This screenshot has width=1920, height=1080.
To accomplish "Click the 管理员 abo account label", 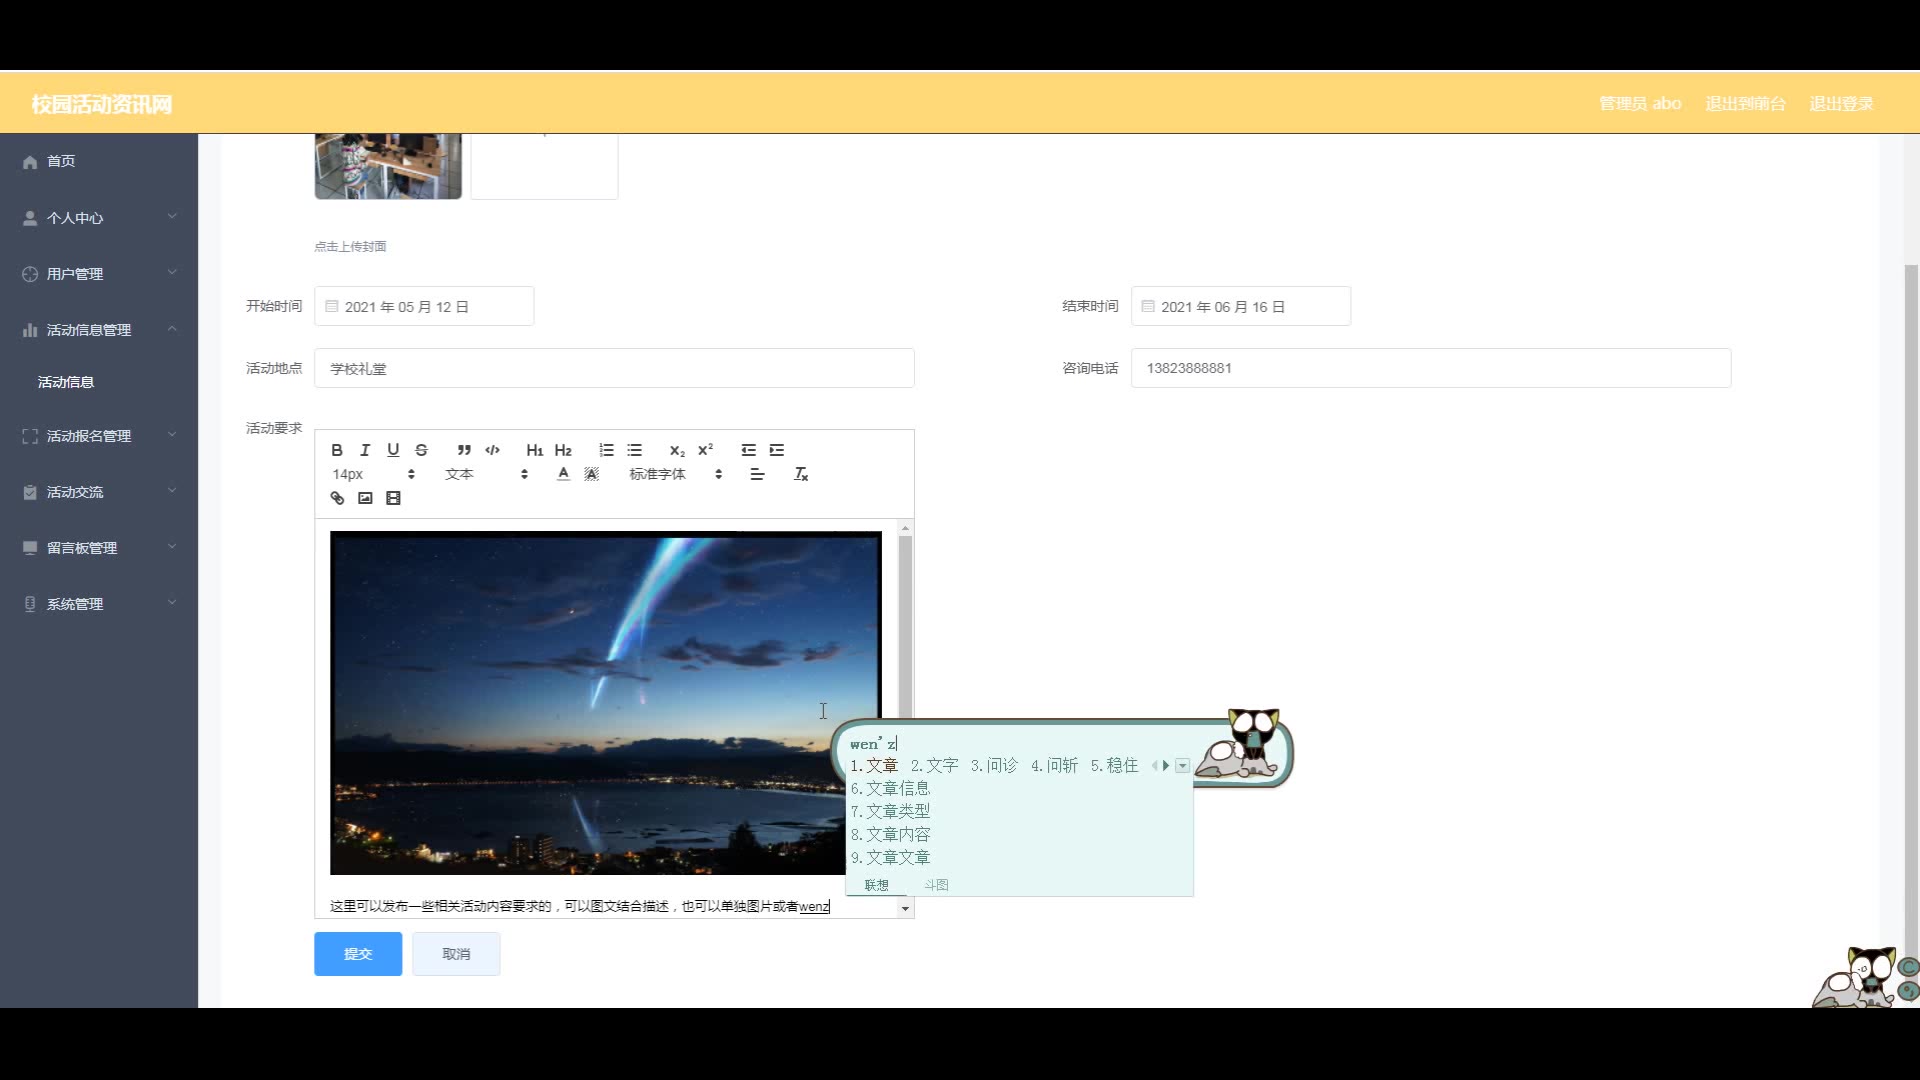I will 1640,104.
